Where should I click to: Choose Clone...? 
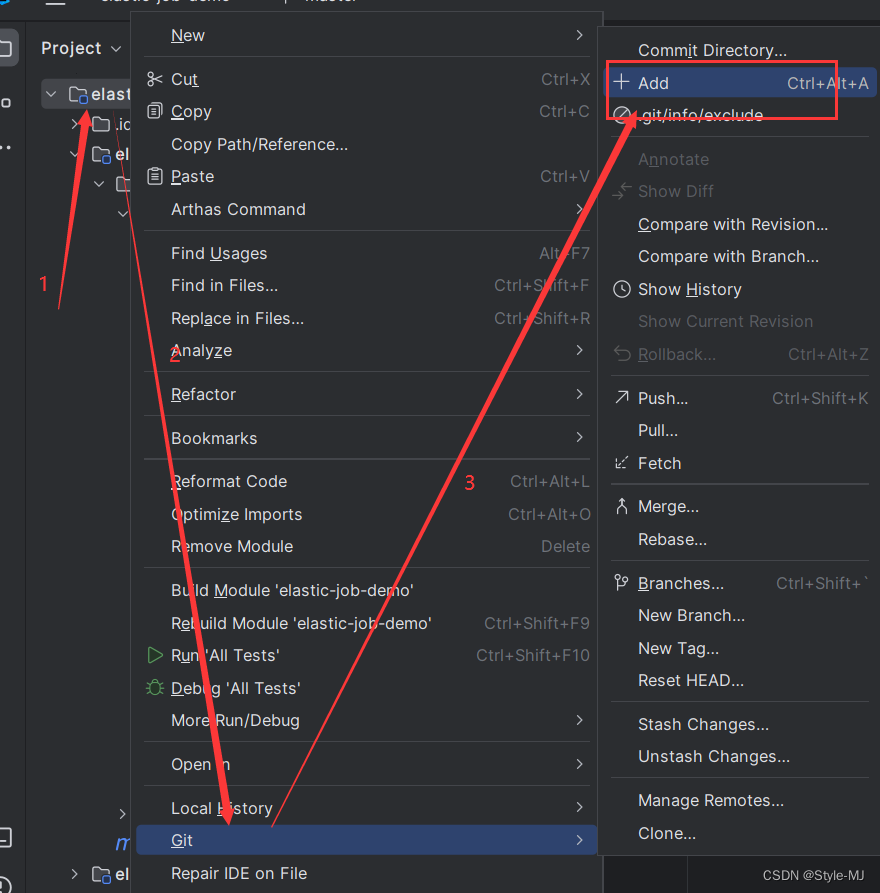point(740,833)
